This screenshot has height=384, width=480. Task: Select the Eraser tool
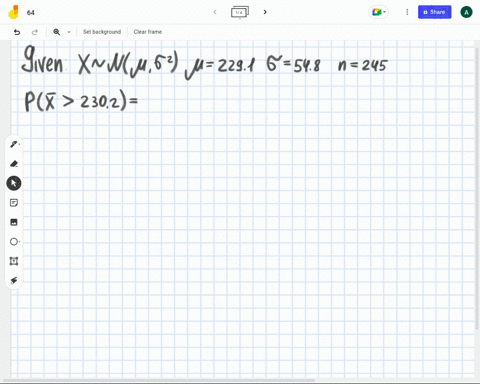14,164
